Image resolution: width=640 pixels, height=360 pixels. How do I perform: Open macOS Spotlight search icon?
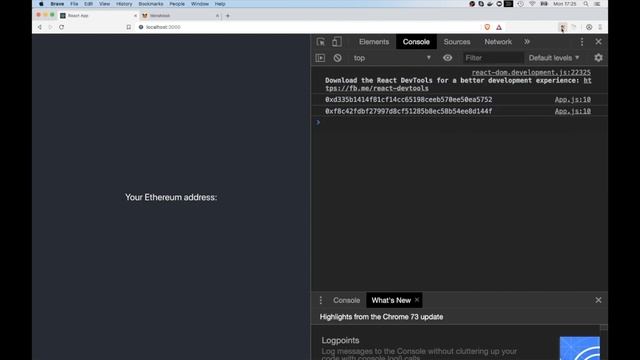[586, 4]
